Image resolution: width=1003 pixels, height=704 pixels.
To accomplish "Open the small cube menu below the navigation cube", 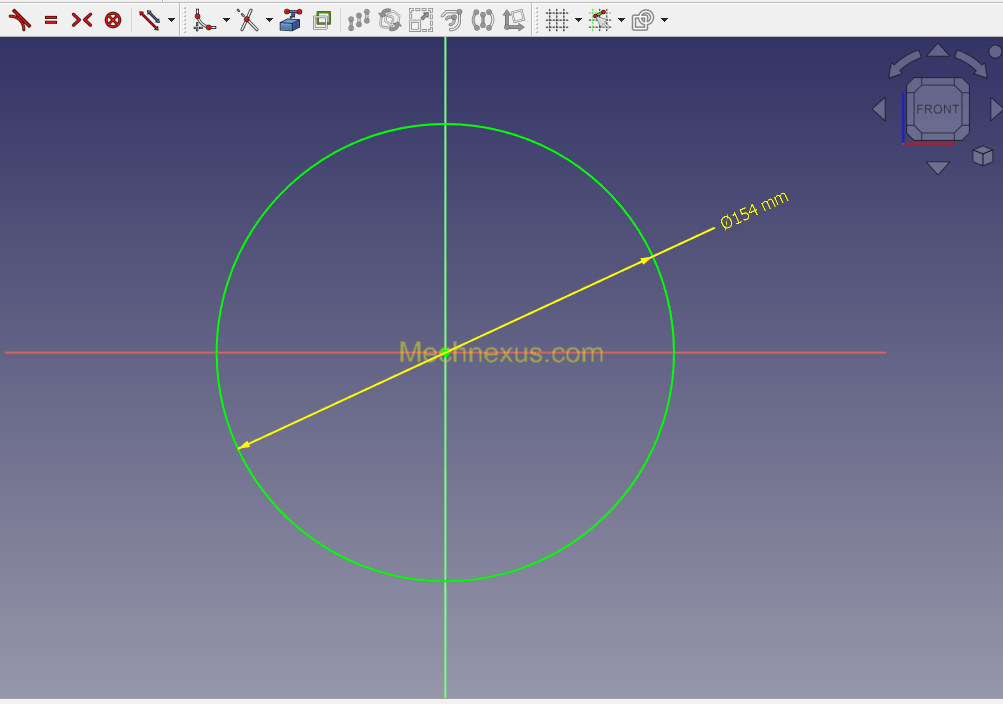I will 983,155.
